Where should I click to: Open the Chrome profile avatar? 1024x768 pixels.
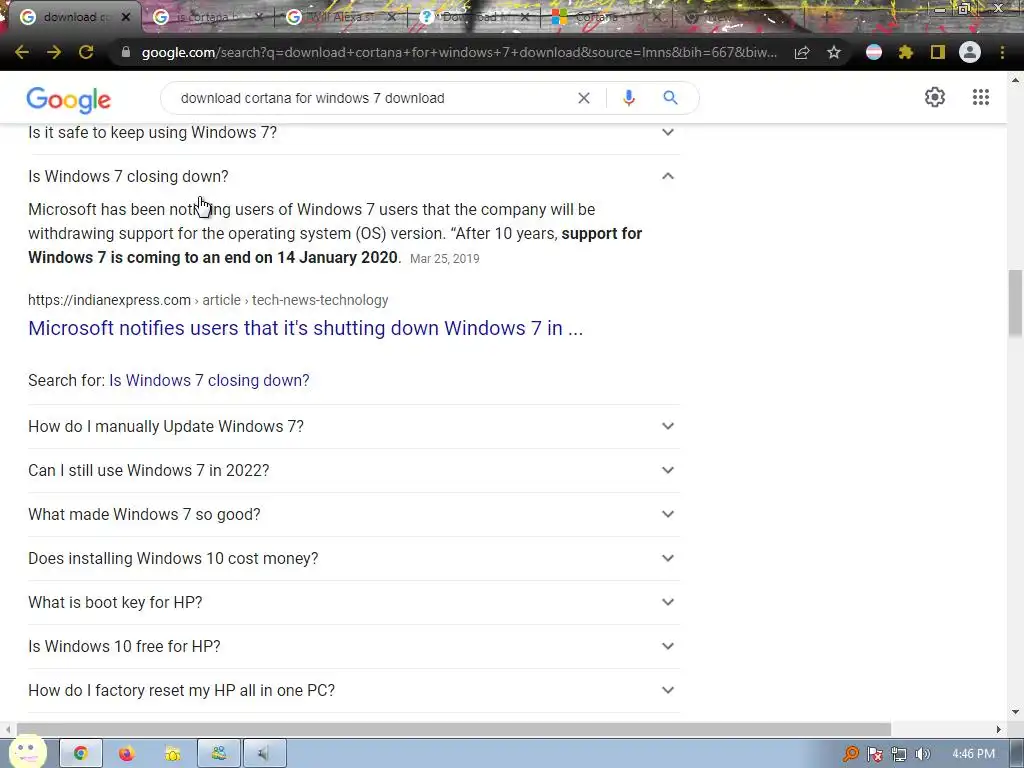pos(970,52)
